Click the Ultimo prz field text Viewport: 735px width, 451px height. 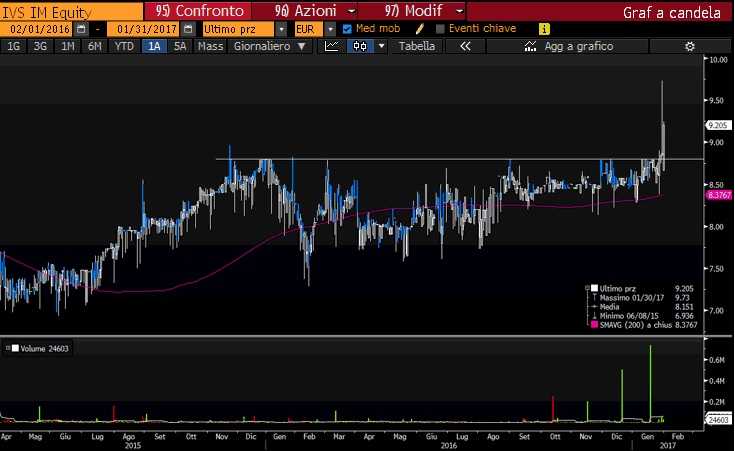point(230,29)
